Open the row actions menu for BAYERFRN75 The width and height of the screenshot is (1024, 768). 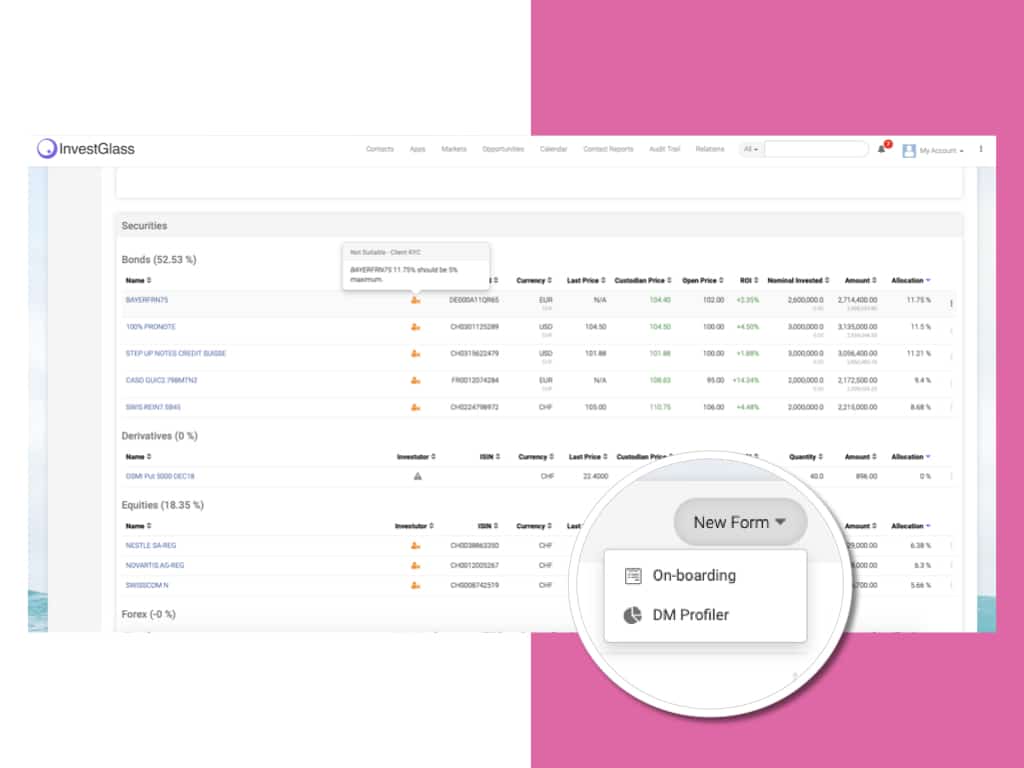coord(951,303)
